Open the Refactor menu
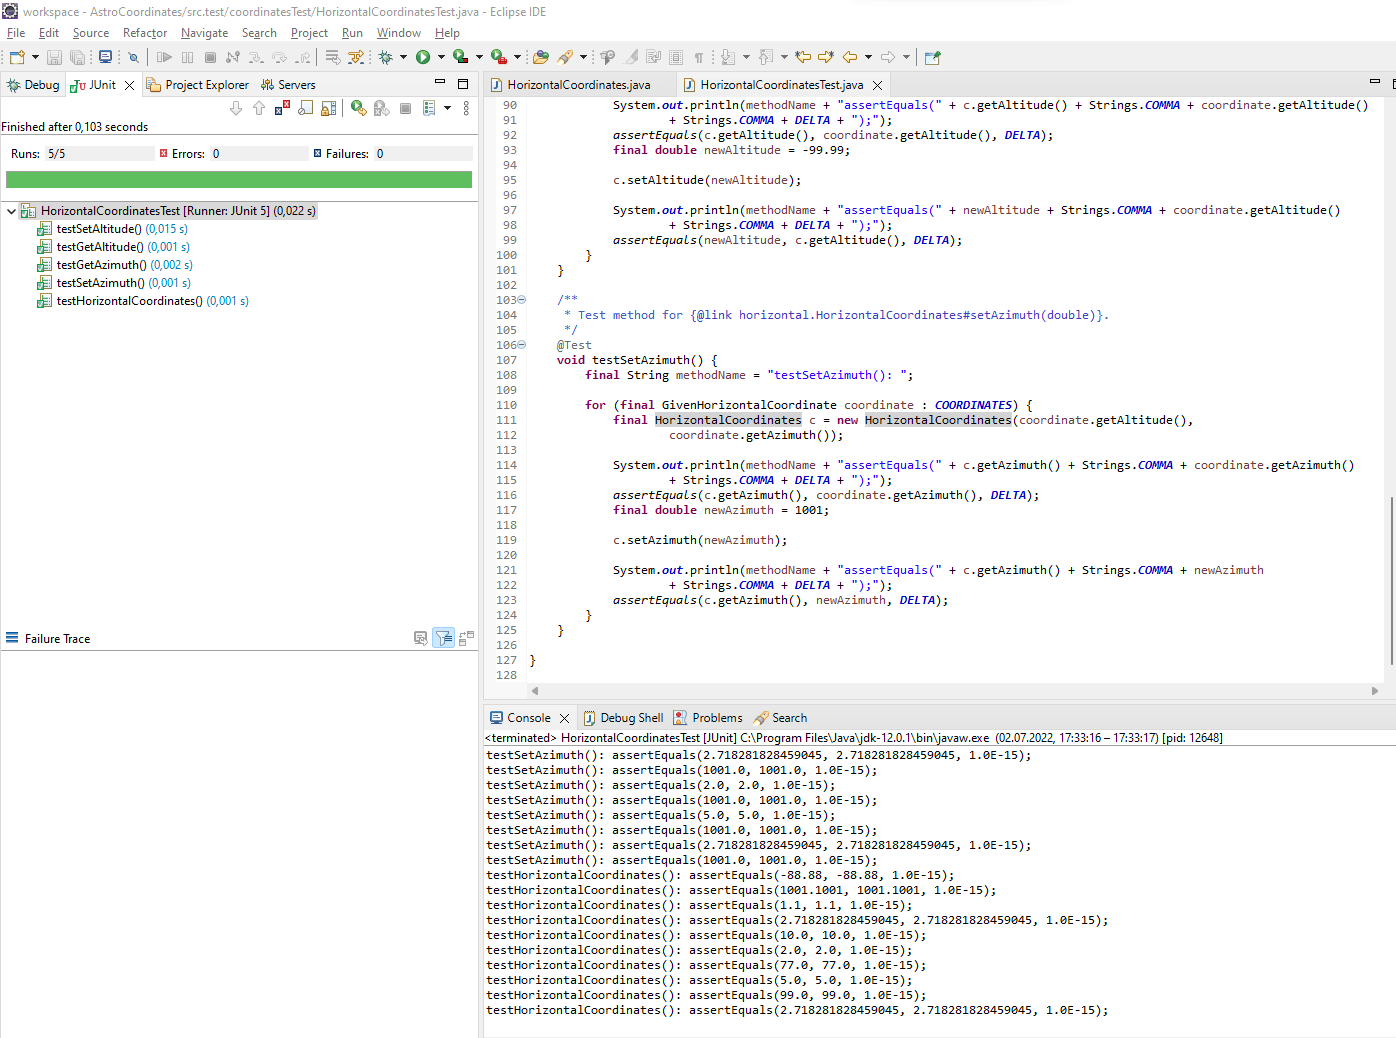Viewport: 1396px width, 1038px height. [x=144, y=33]
